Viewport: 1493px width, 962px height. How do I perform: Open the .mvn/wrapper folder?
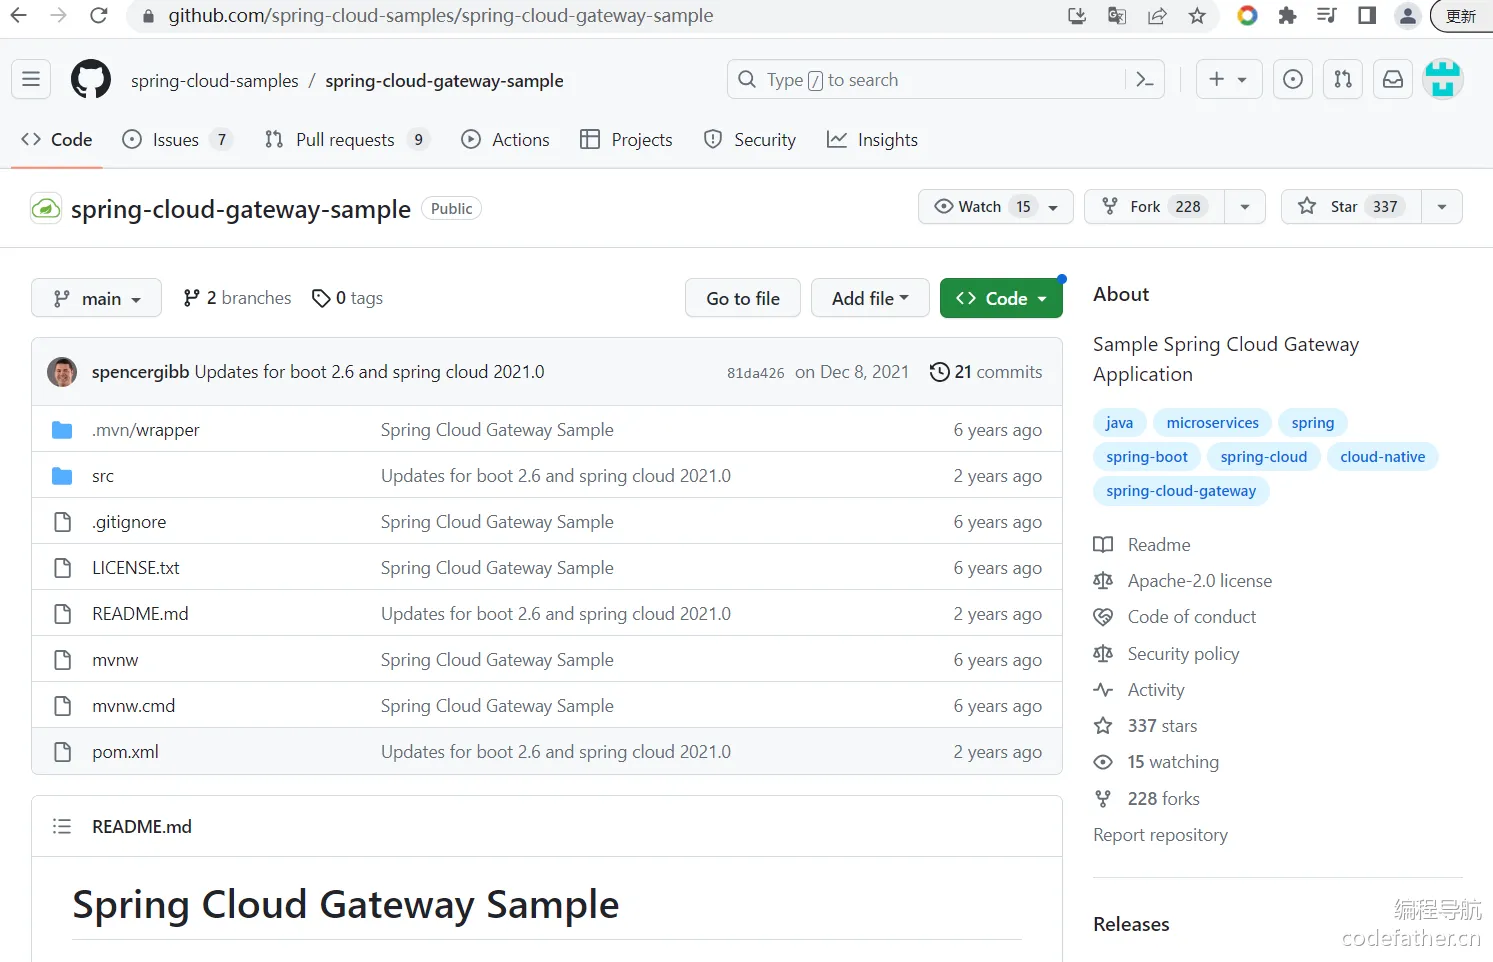tap(146, 430)
